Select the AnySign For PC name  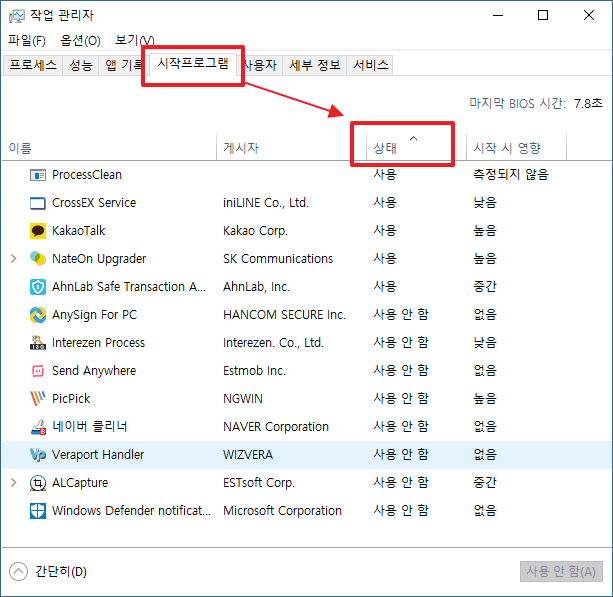pyautogui.click(x=95, y=315)
